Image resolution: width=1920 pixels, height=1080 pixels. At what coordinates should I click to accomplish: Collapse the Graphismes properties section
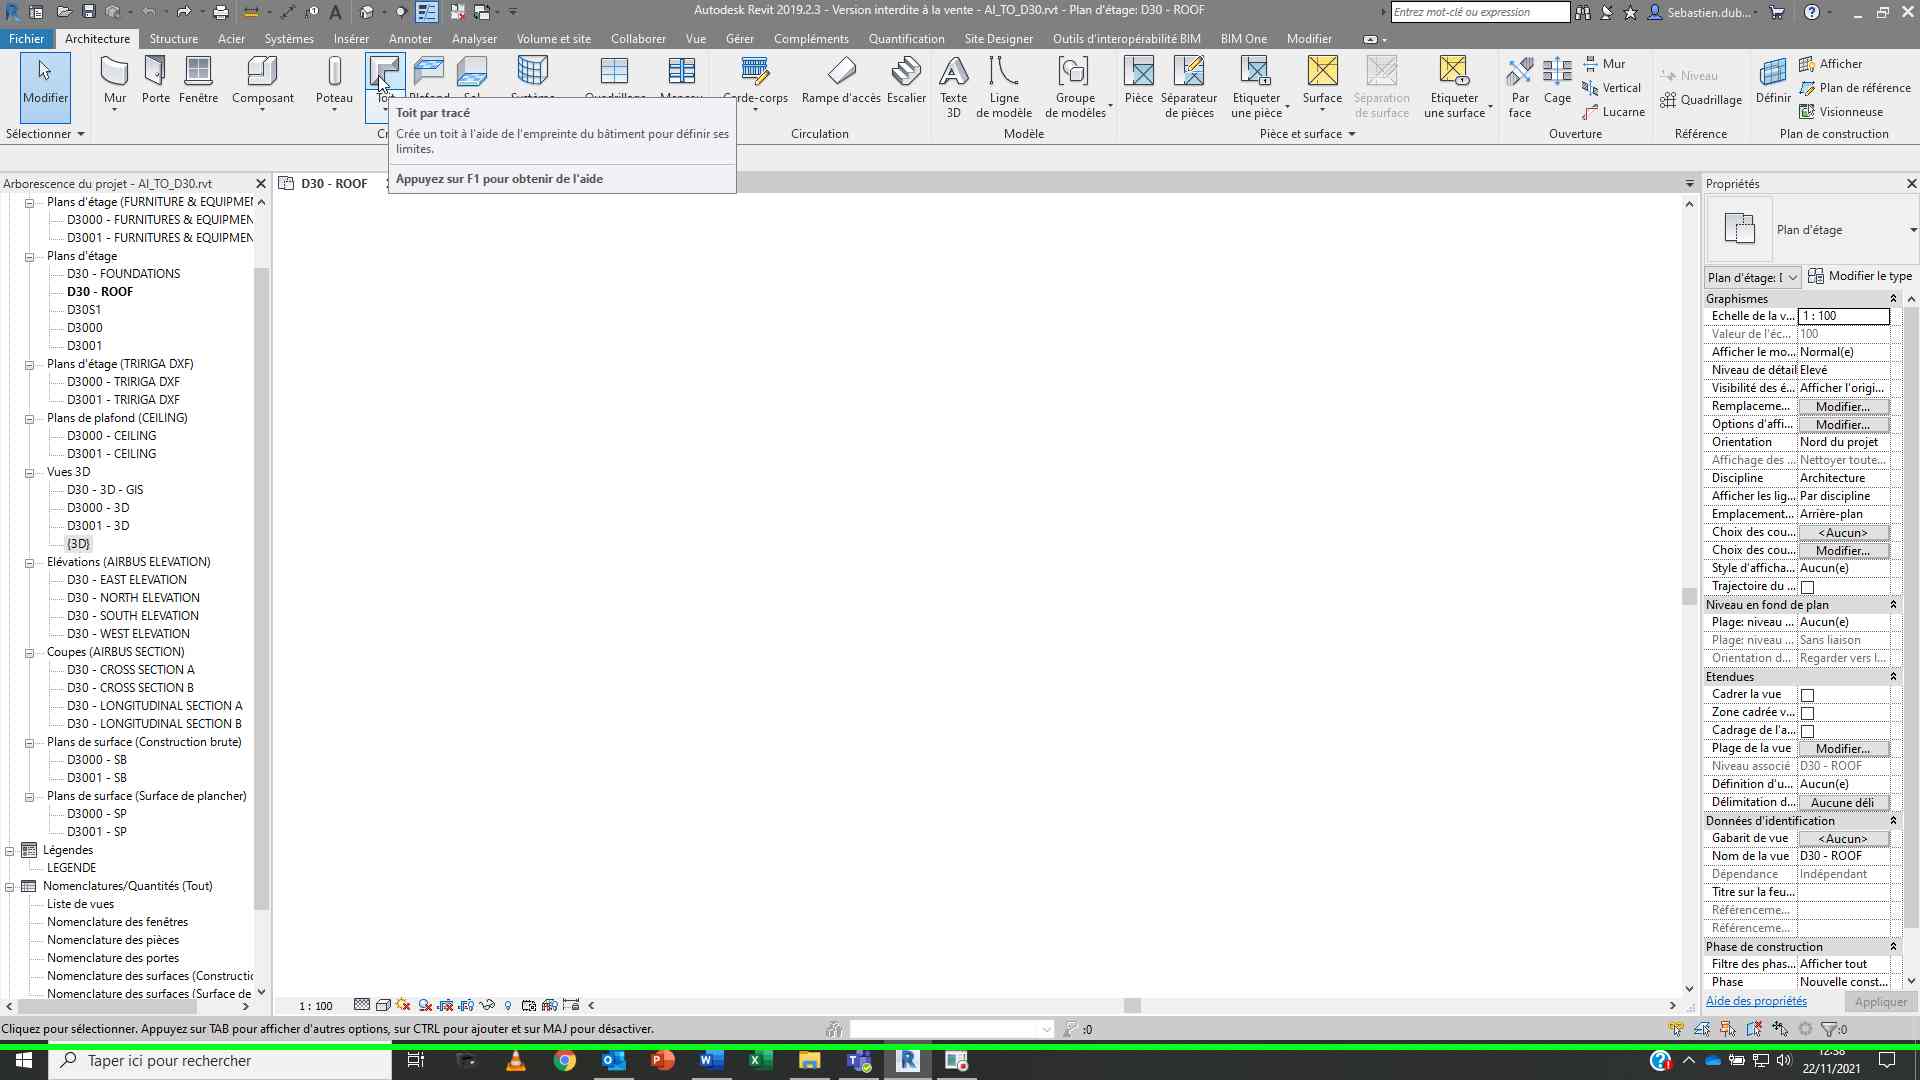point(1892,299)
